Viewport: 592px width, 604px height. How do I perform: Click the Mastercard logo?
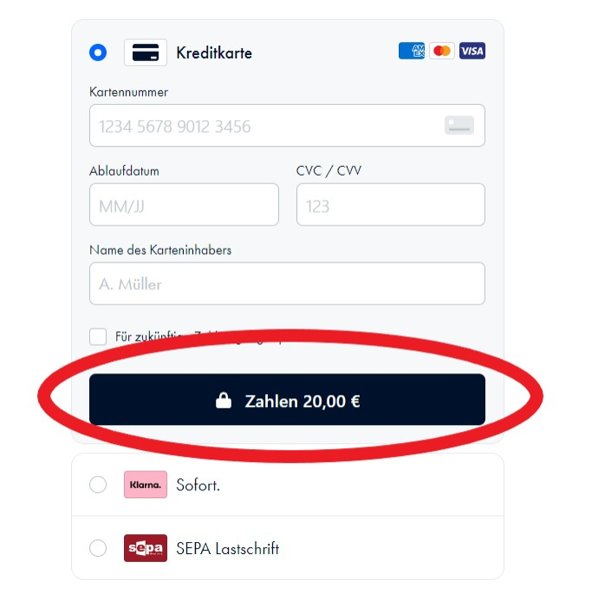(x=442, y=51)
